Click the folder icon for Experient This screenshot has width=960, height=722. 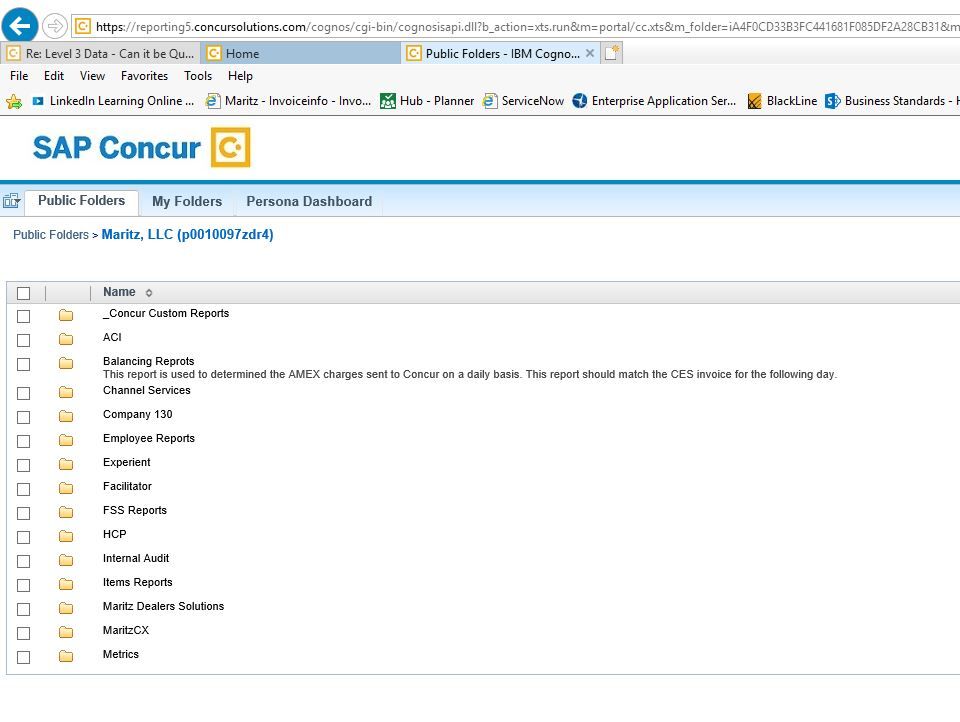coord(66,464)
